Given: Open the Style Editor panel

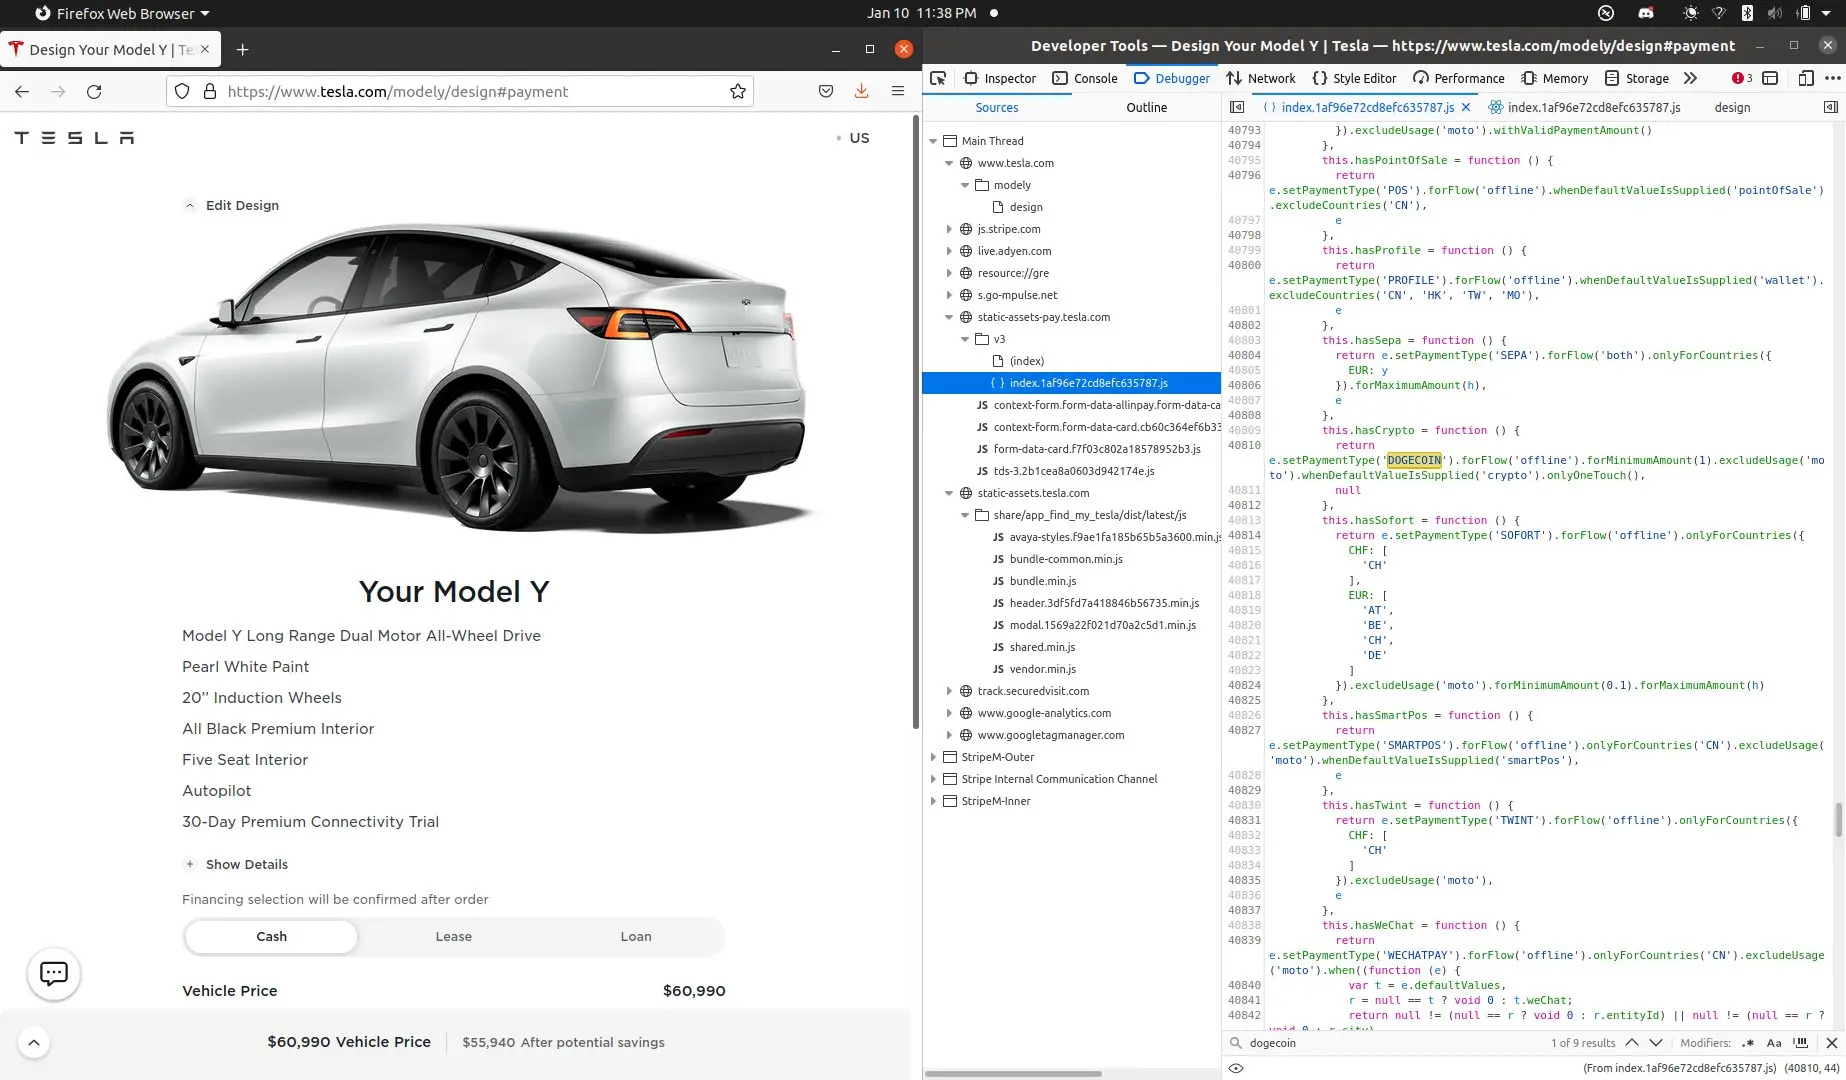Looking at the screenshot, I should pyautogui.click(x=1354, y=78).
